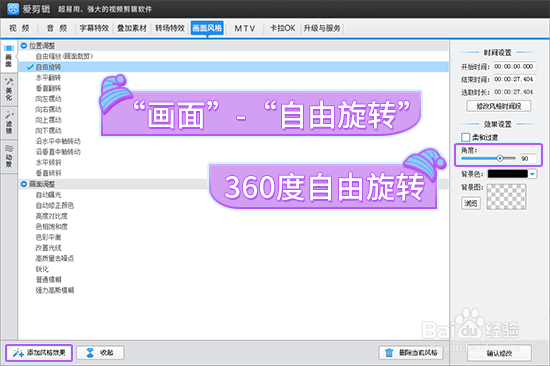Collapse the 位置调整 group
This screenshot has height=366, width=550.
(24, 46)
